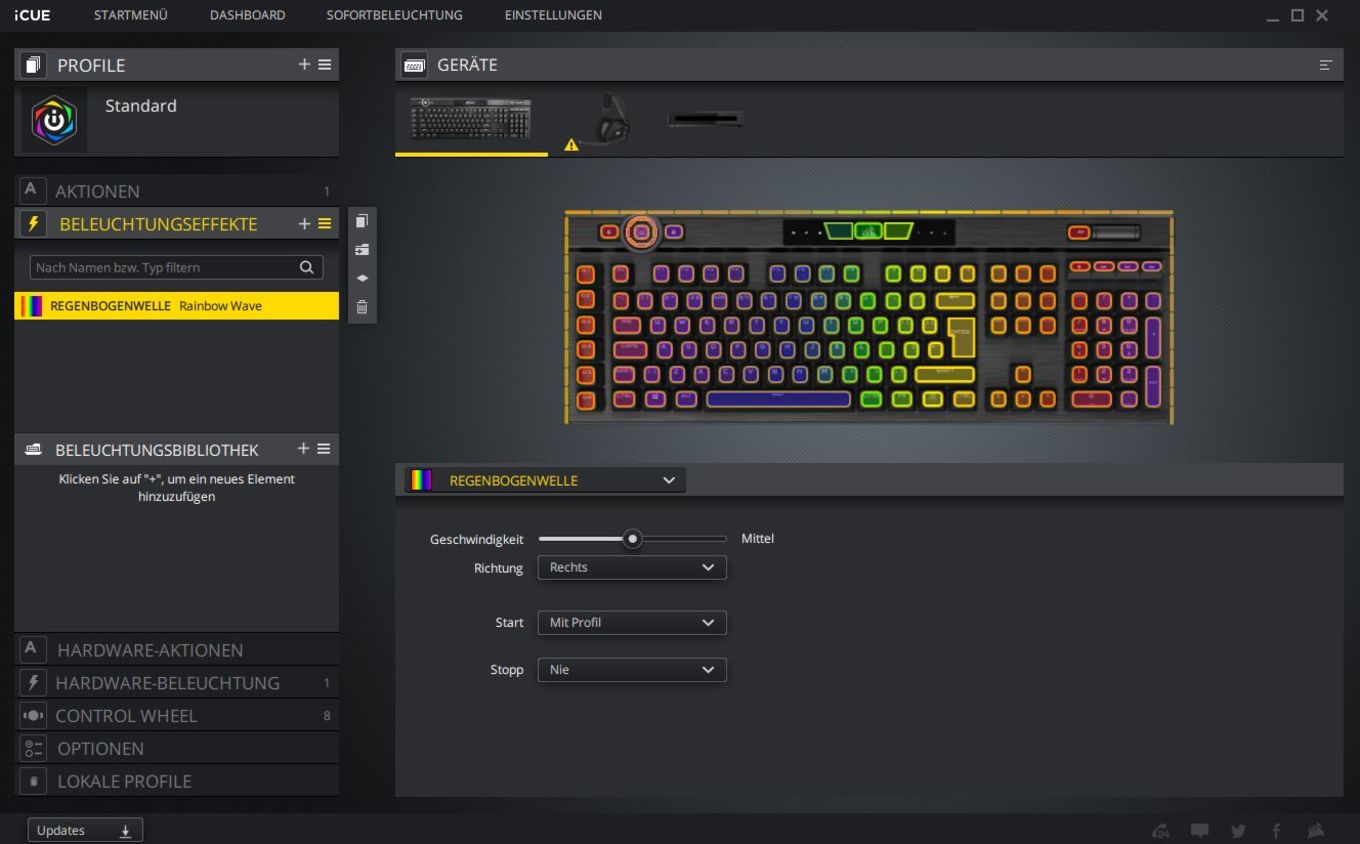Click the search magnifier icon
Screen dimensions: 1360x844
pyautogui.click(x=307, y=267)
